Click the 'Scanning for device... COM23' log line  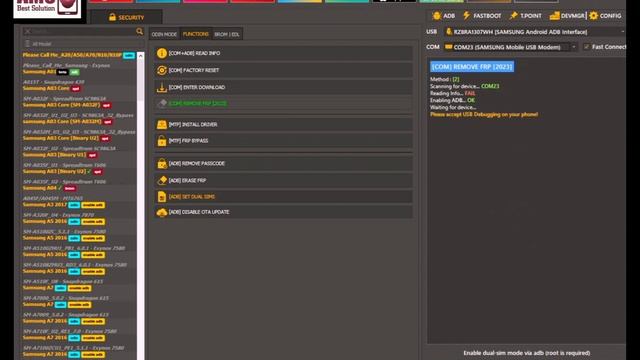[464, 87]
